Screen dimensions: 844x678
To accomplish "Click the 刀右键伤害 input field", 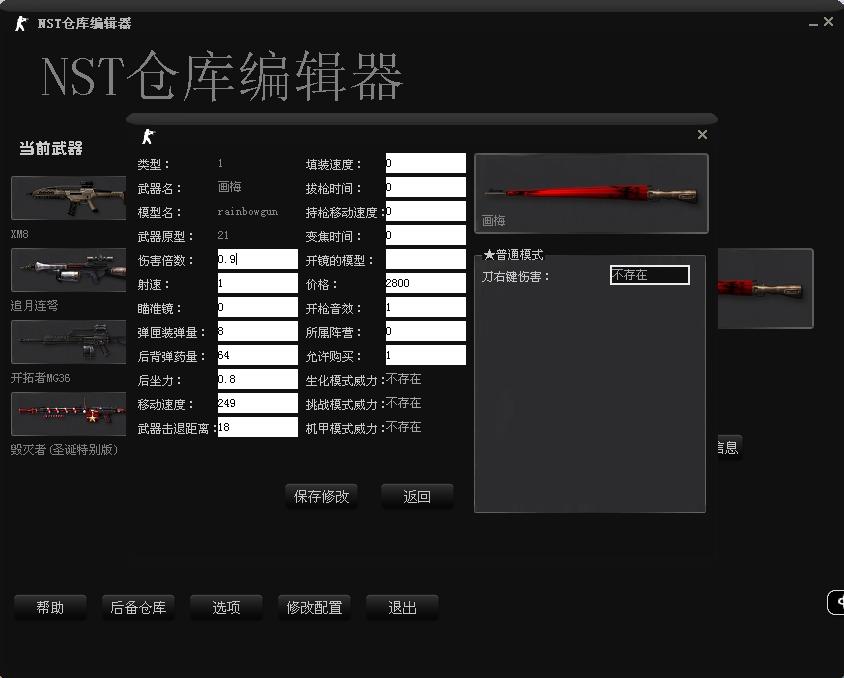I will 649,275.
